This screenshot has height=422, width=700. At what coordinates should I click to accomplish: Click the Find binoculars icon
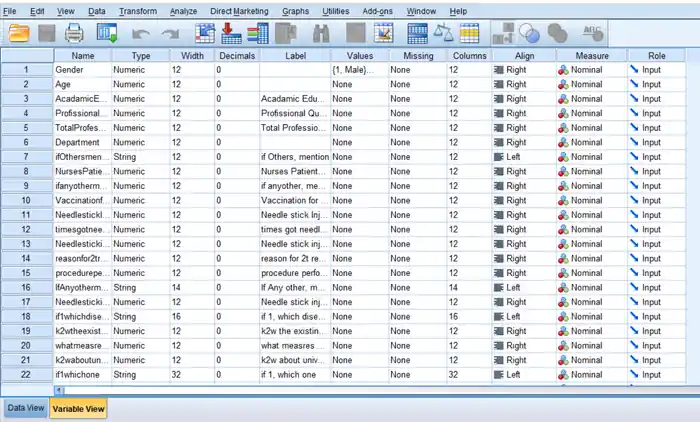(321, 33)
